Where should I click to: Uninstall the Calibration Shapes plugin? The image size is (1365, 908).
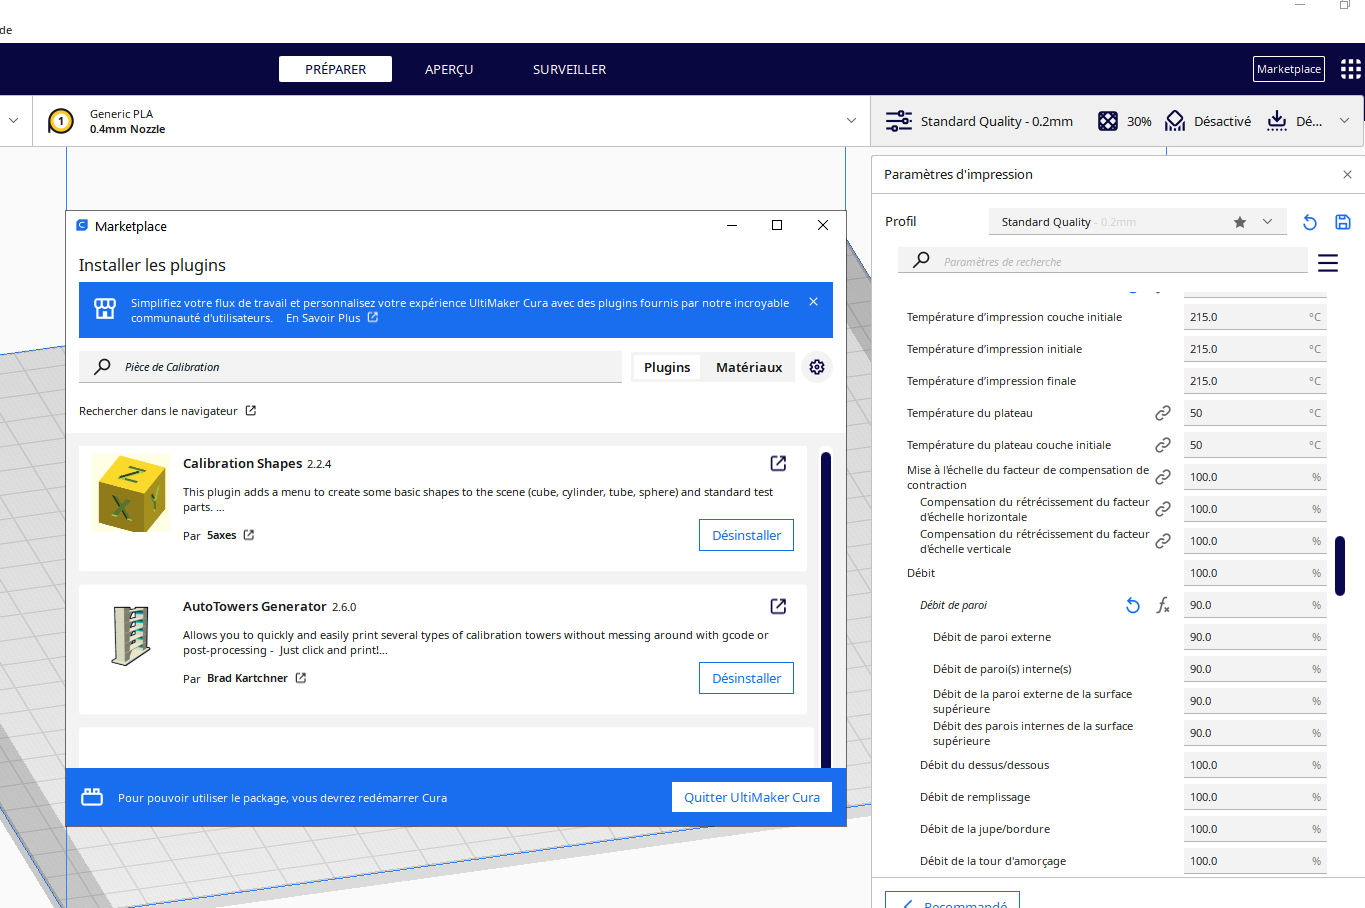pyautogui.click(x=746, y=535)
